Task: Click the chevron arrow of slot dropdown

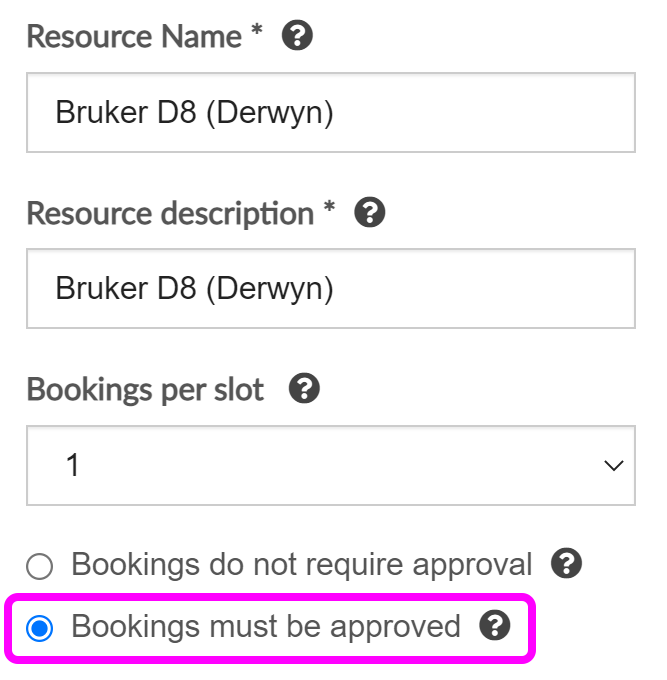Action: [613, 466]
